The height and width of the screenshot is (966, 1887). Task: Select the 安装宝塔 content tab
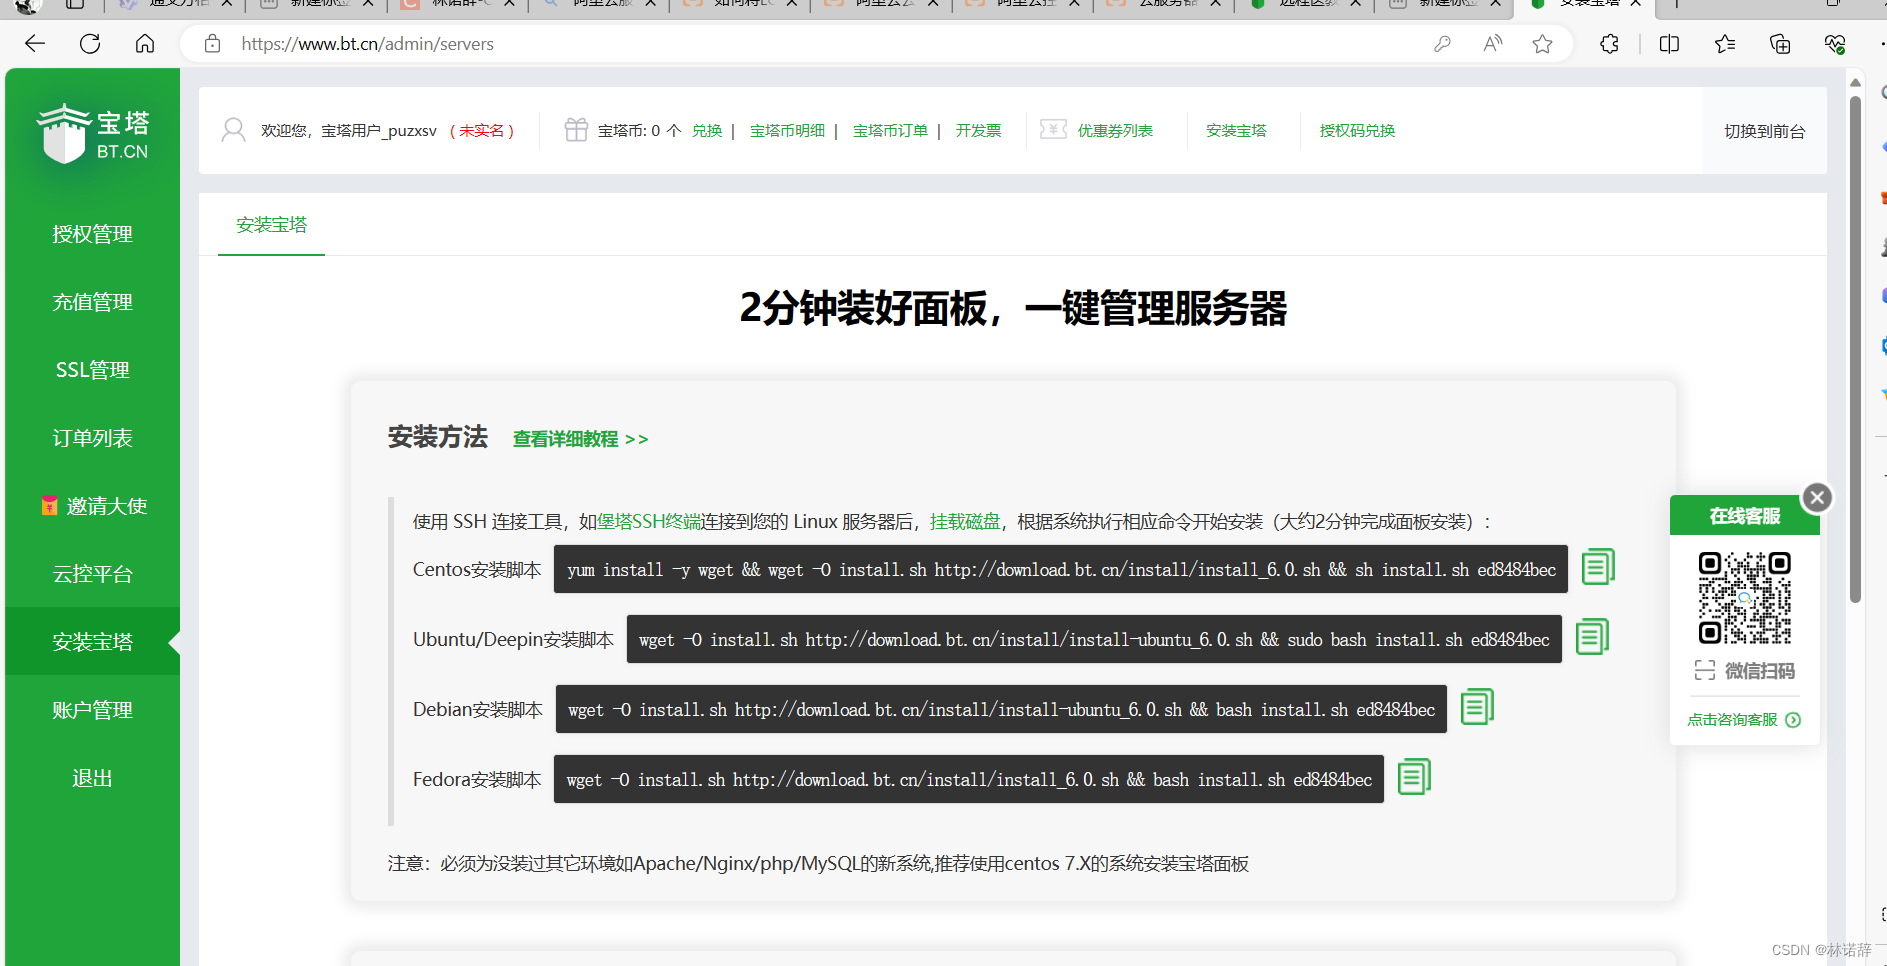pos(271,225)
